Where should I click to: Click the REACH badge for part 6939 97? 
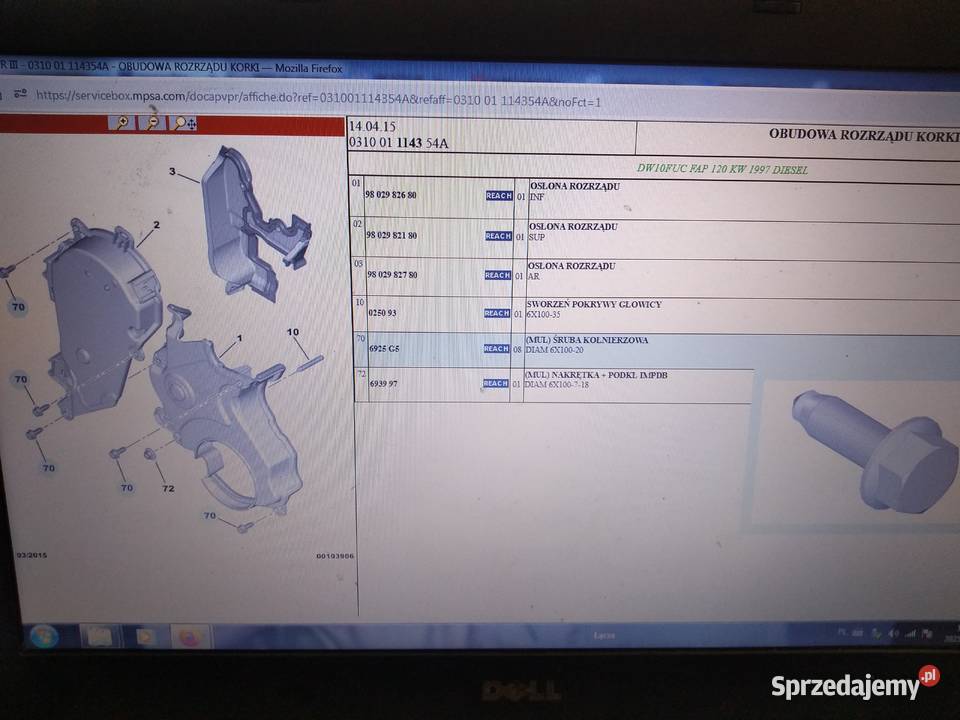point(495,383)
